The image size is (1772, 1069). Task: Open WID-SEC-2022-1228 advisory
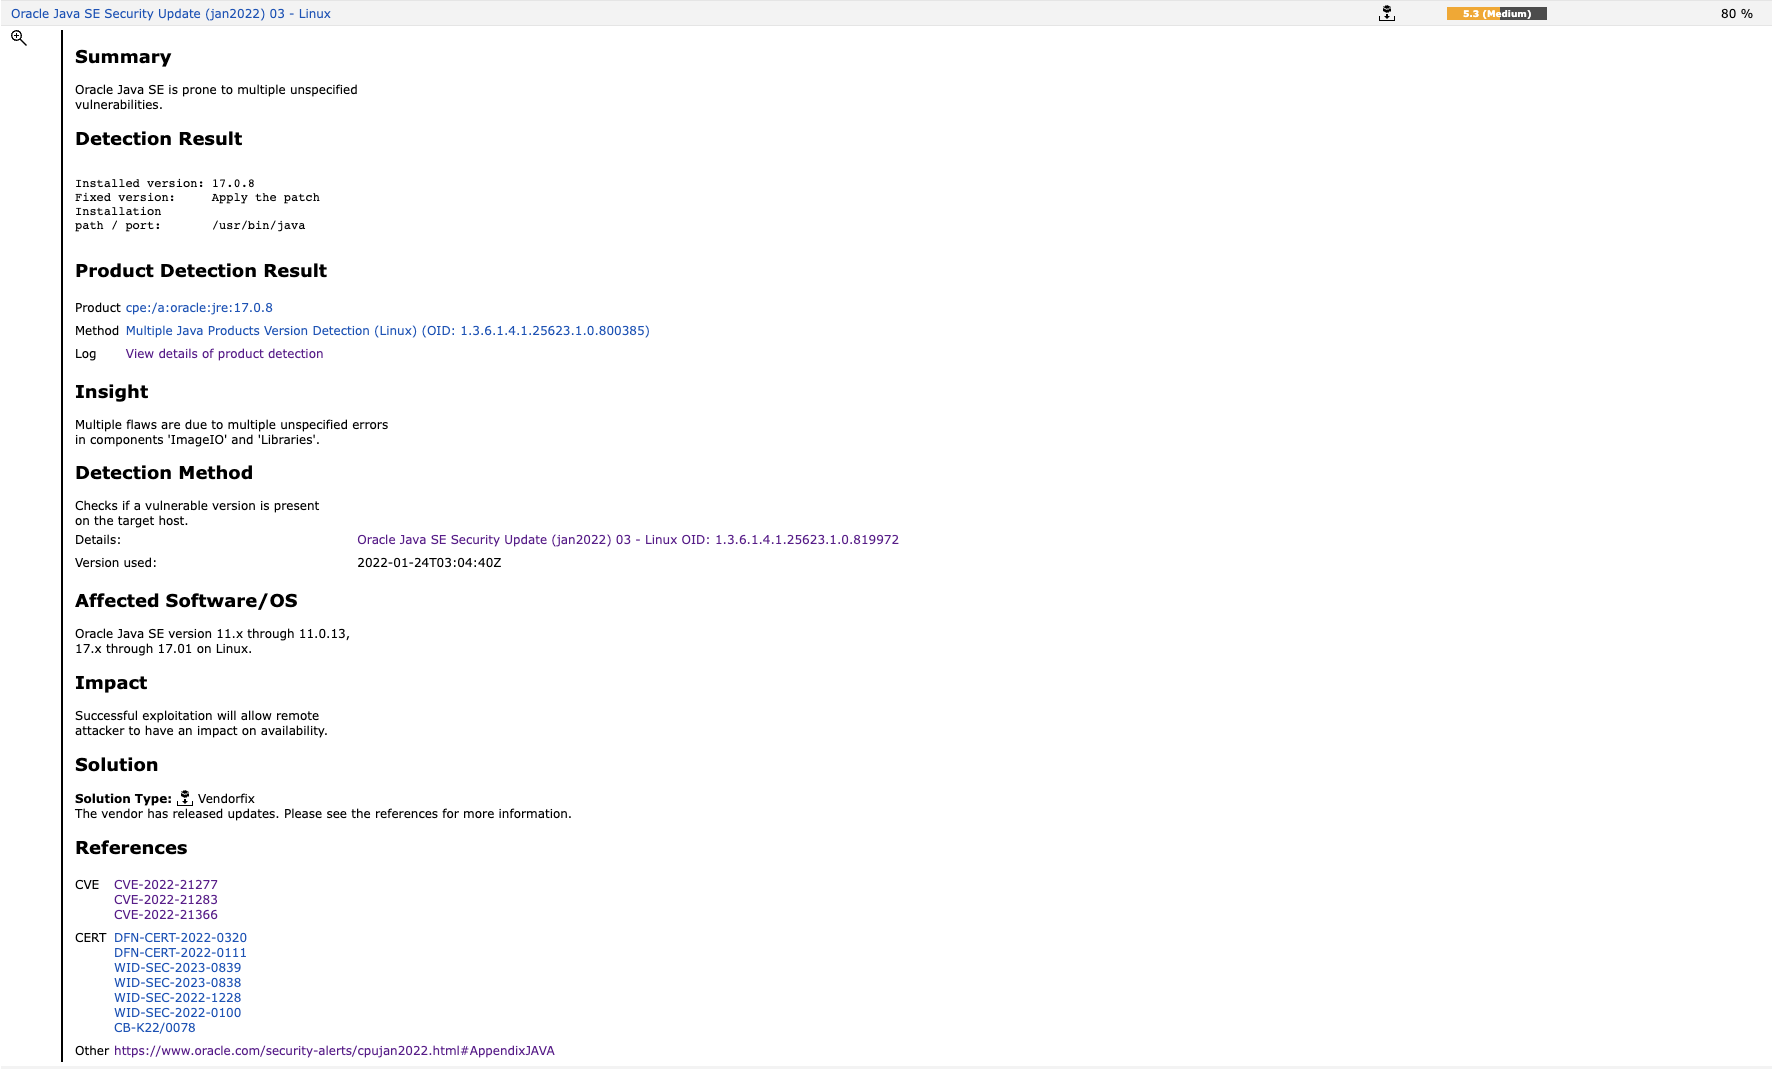[x=177, y=998]
